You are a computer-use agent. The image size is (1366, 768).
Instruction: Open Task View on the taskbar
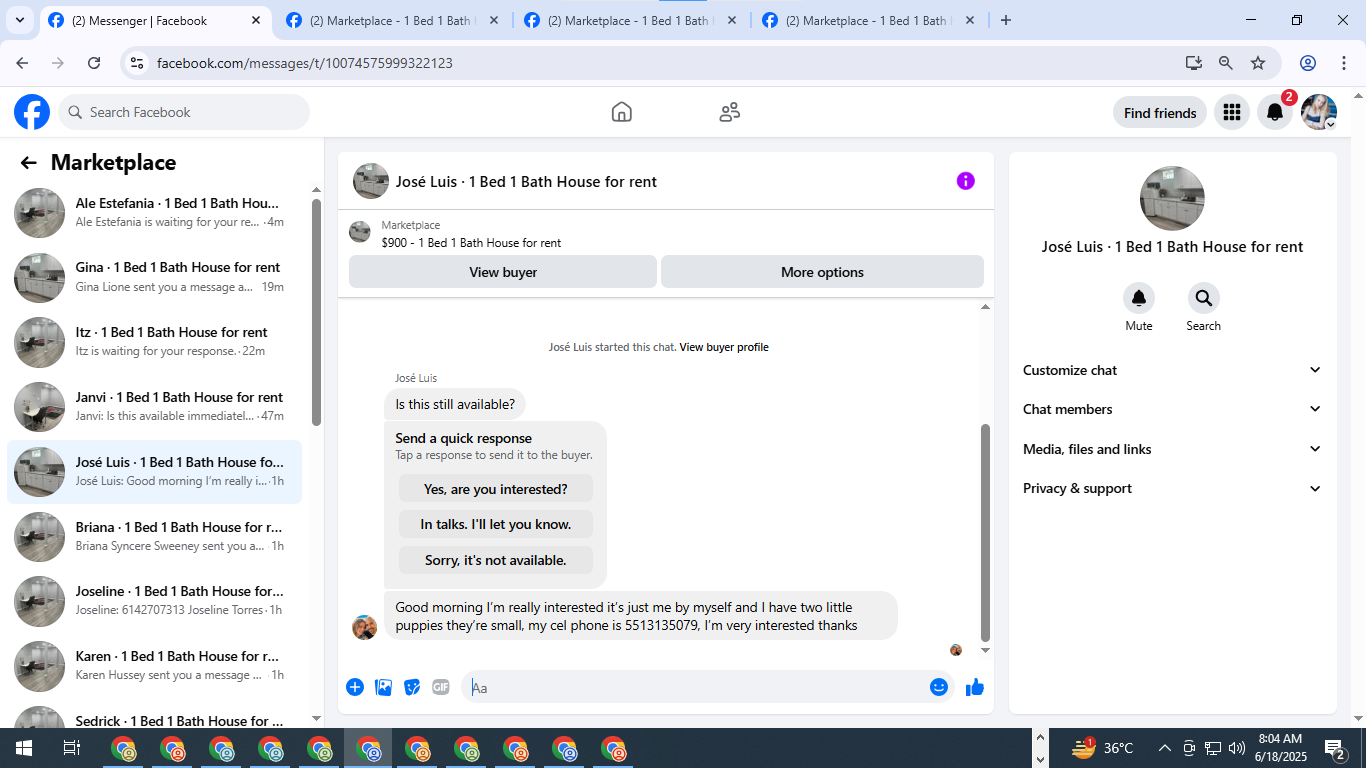[71, 748]
